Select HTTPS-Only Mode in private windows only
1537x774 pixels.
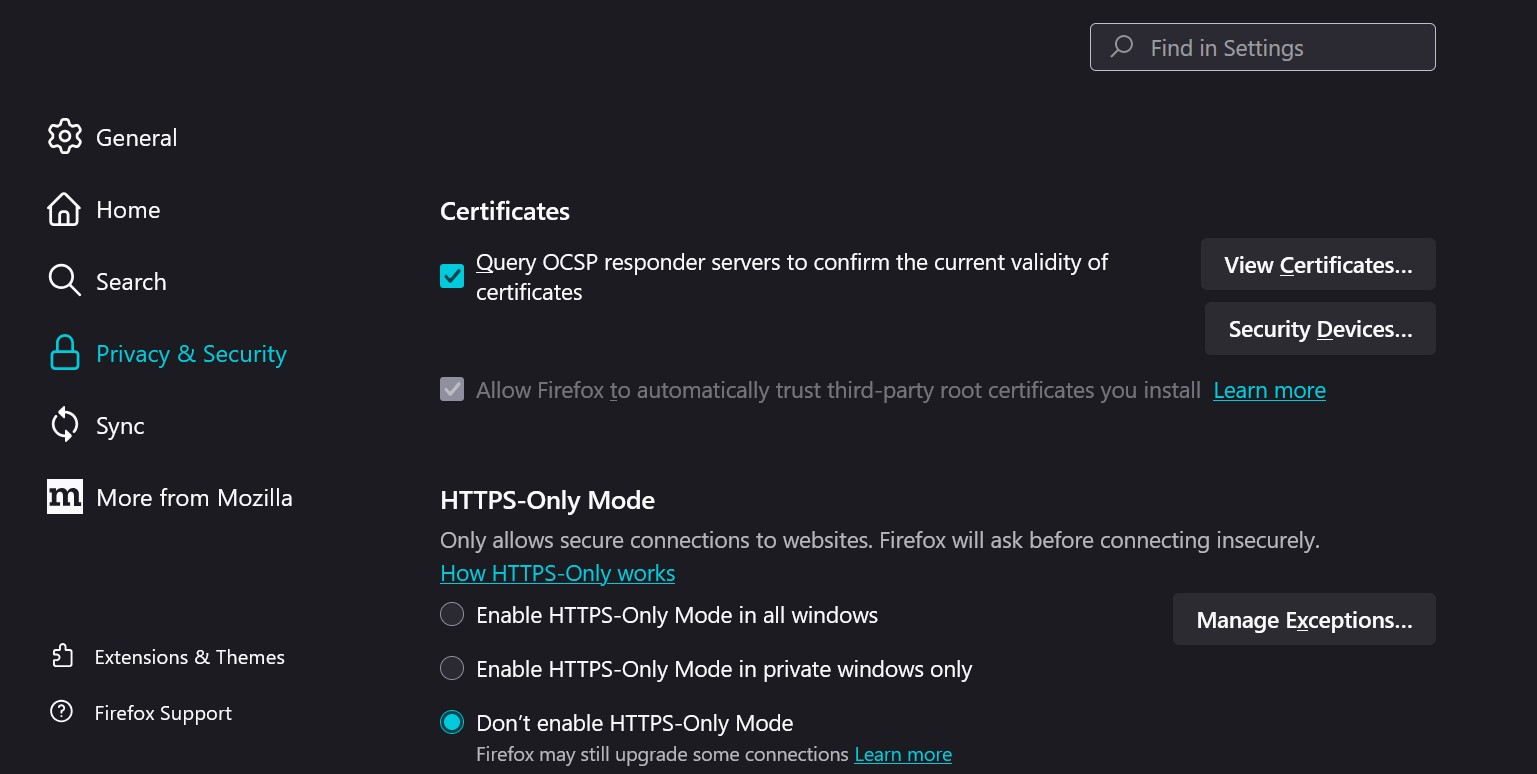click(x=452, y=668)
